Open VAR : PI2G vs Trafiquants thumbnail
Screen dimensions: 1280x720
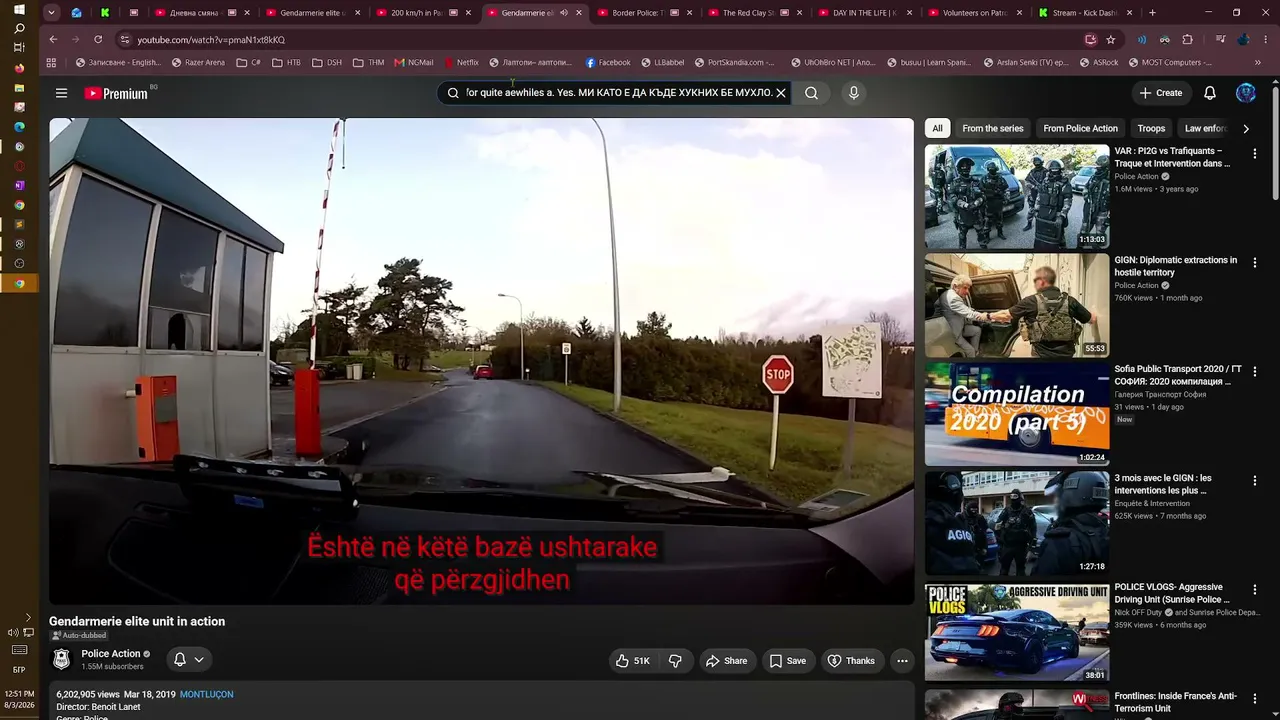1017,197
